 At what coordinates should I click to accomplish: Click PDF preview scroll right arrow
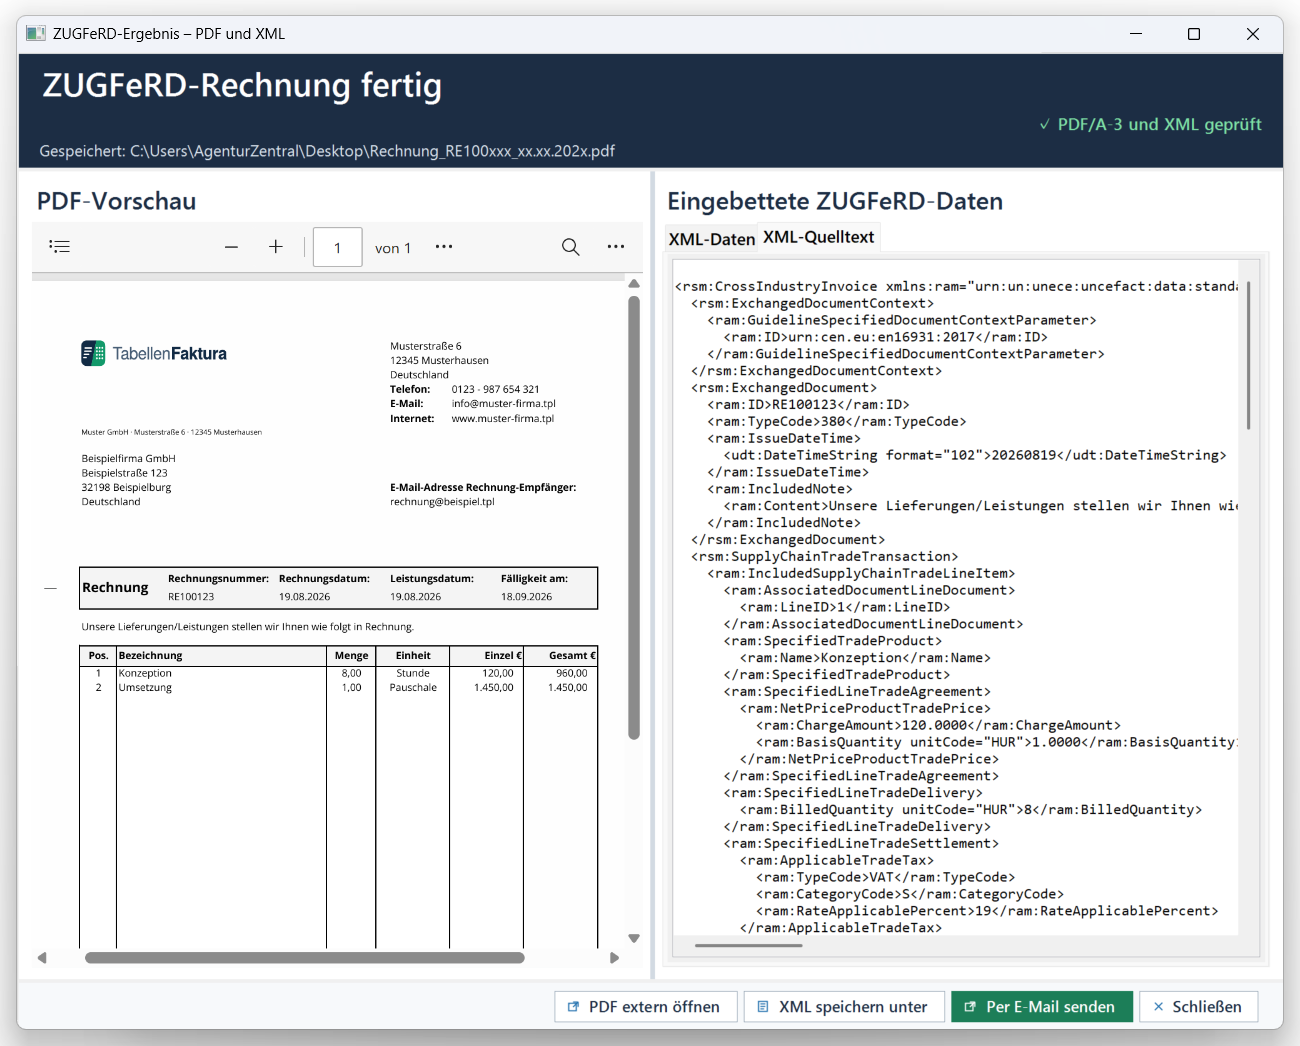point(614,958)
